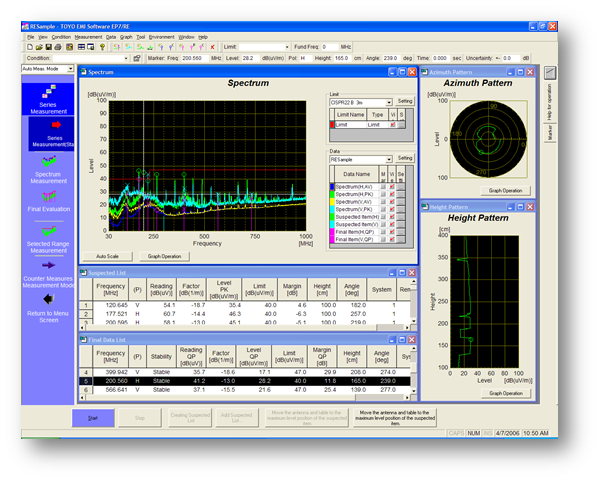600x481 pixels.
Task: Click the Marker Freq field showing 200.560
Action: [194, 58]
